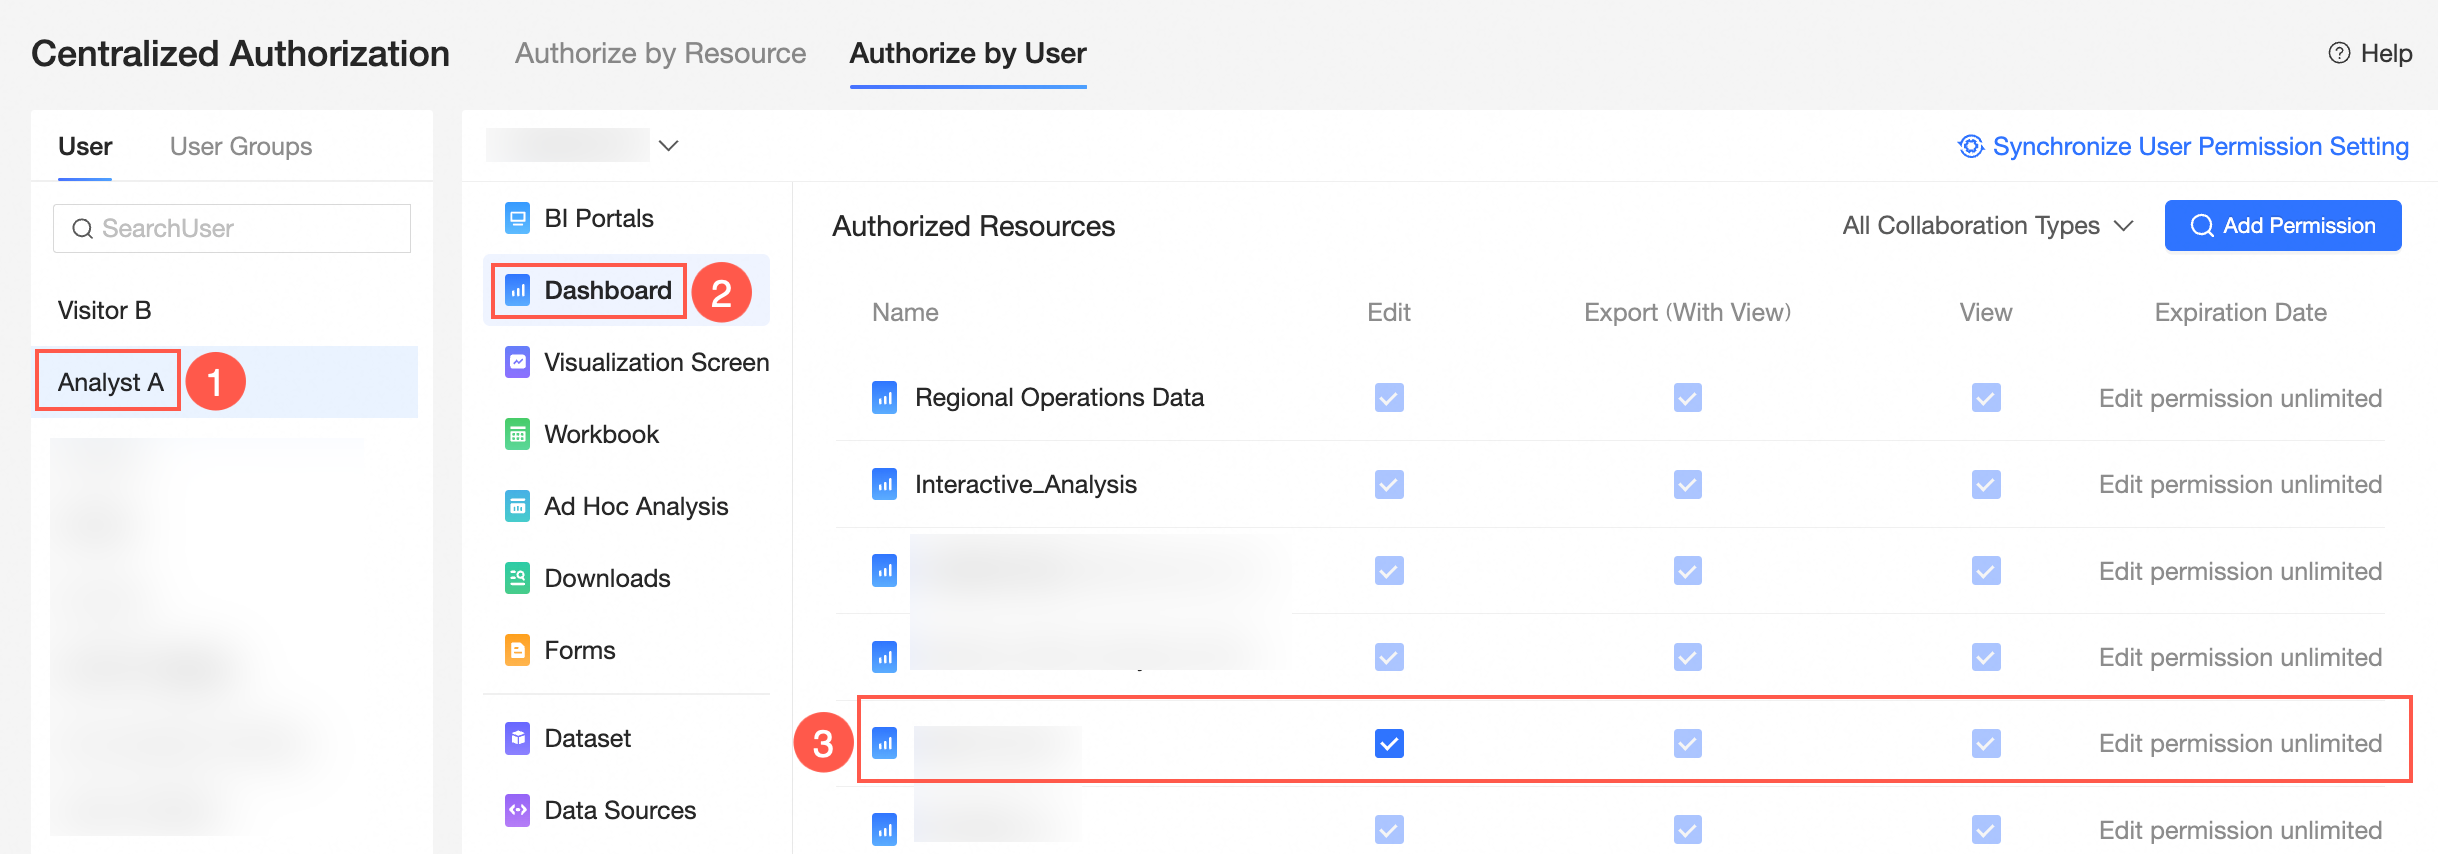
Task: Toggle Export checkbox for Interactive_Analysis
Action: point(1687,485)
